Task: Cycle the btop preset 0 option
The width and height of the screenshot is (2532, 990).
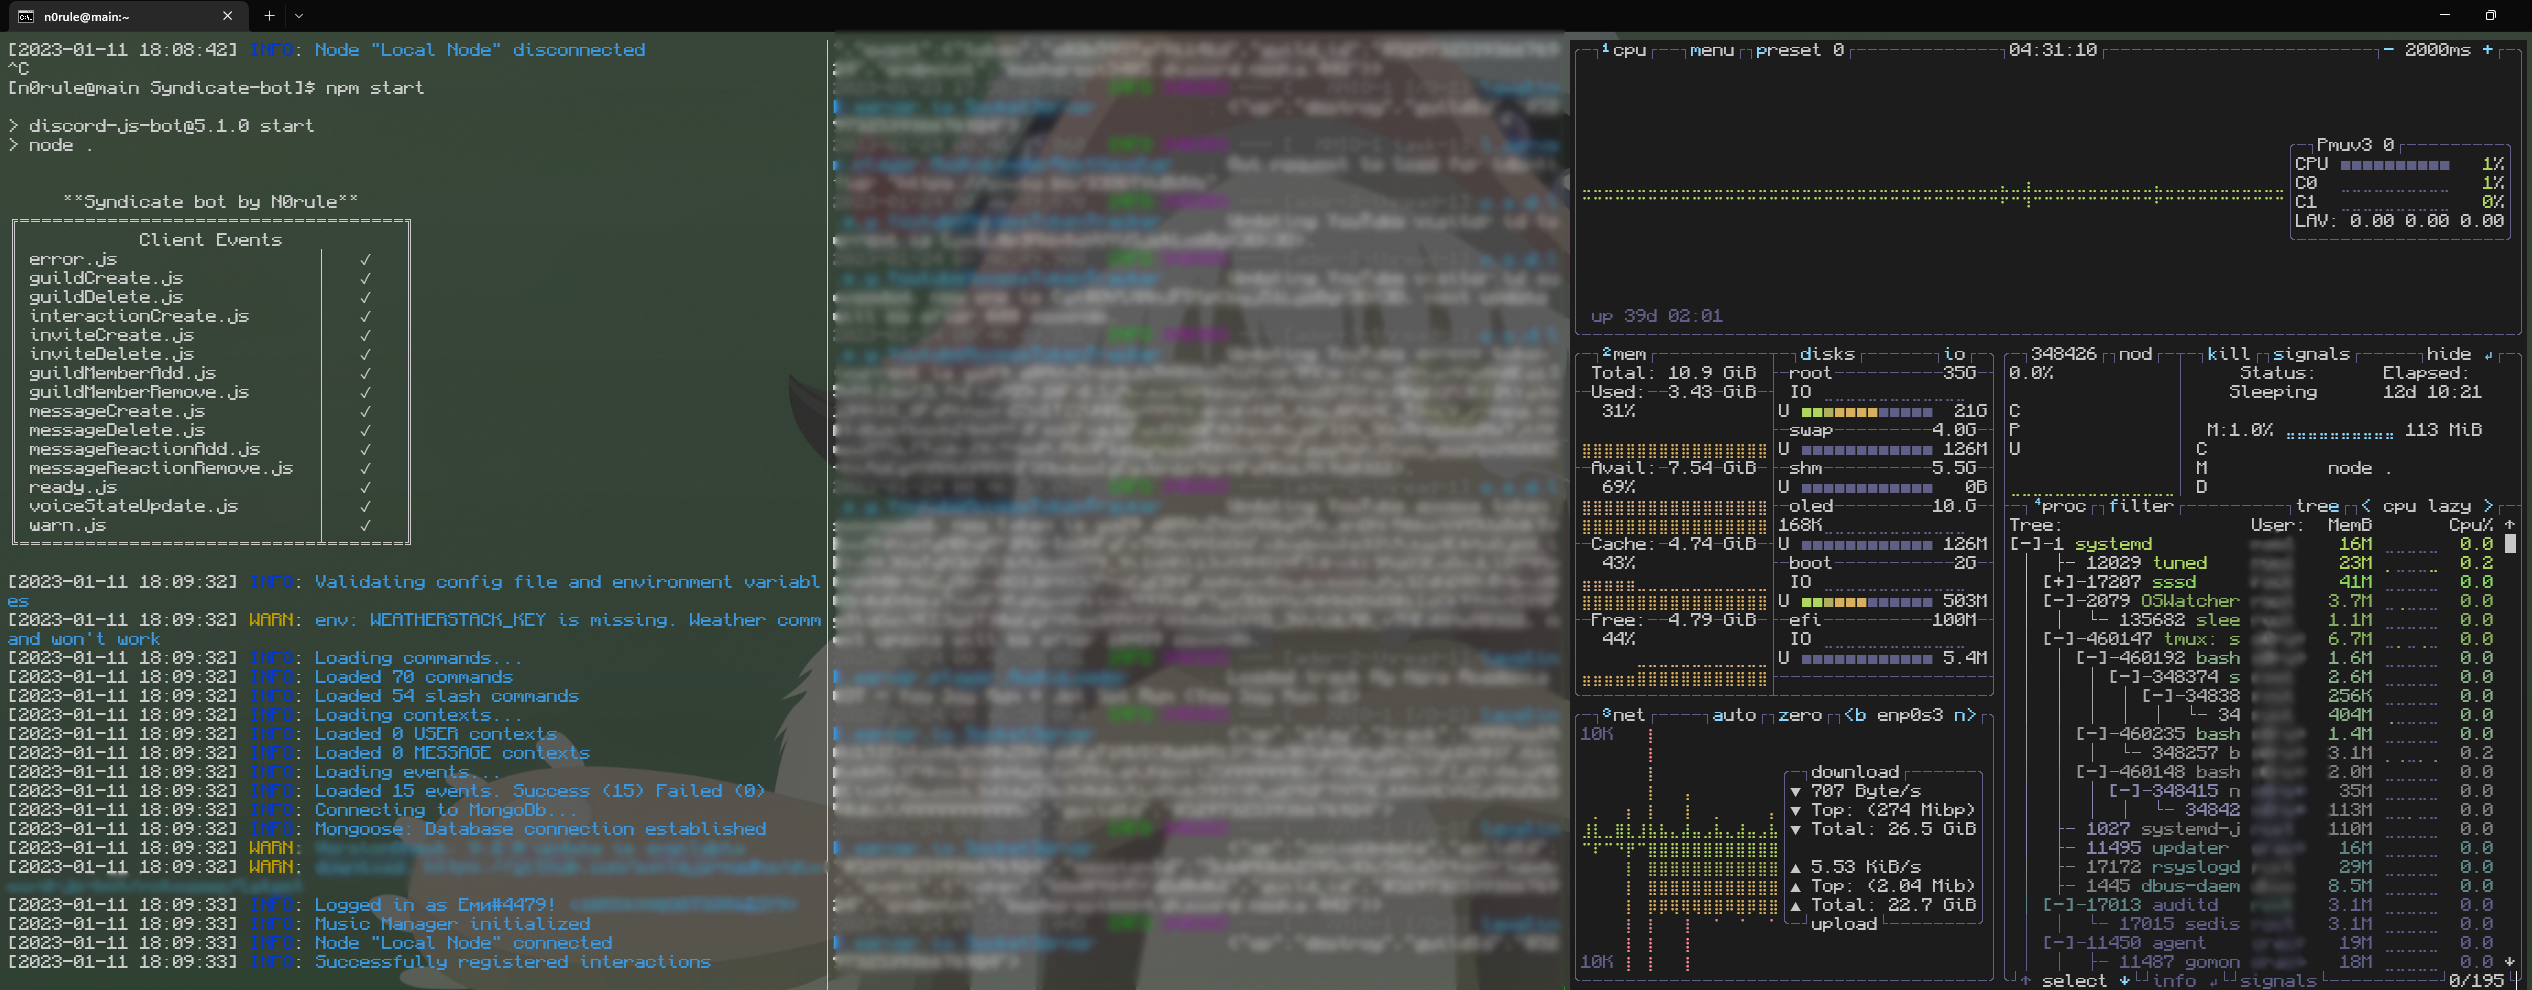Action: point(1799,50)
